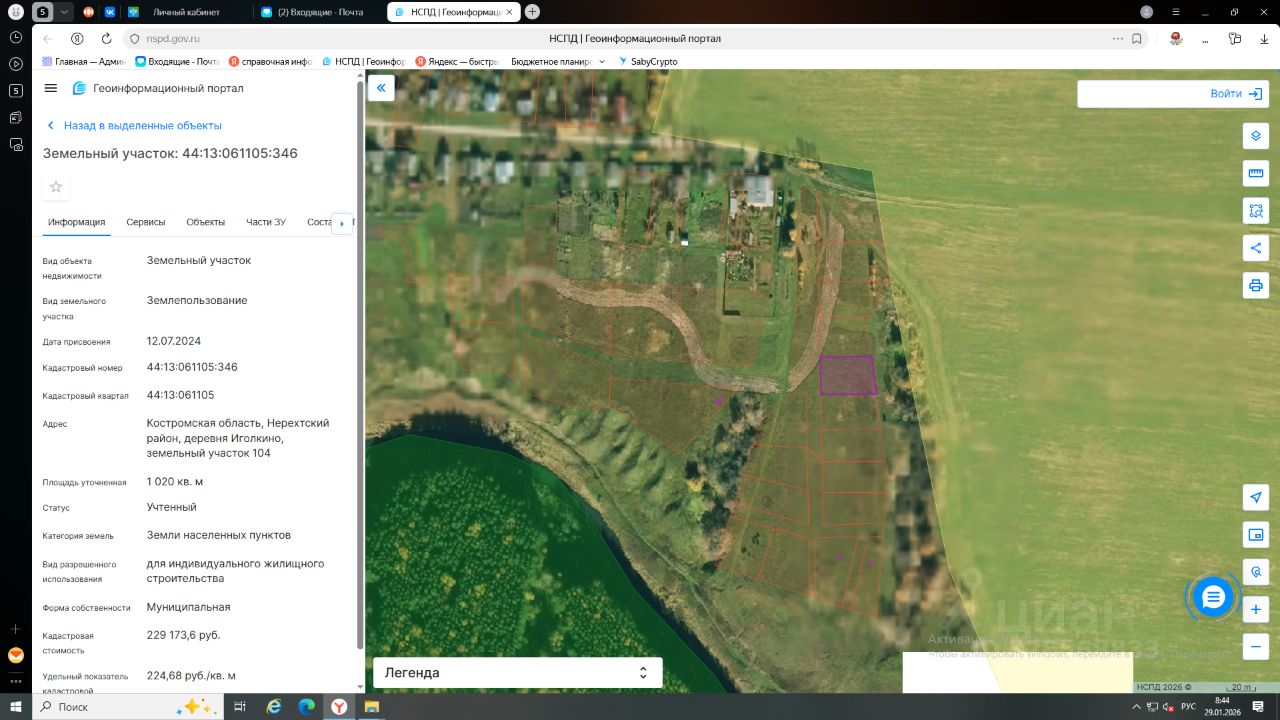Viewport: 1280px width, 720px height.
Task: Select the ruler measurement tool
Action: point(1256,173)
